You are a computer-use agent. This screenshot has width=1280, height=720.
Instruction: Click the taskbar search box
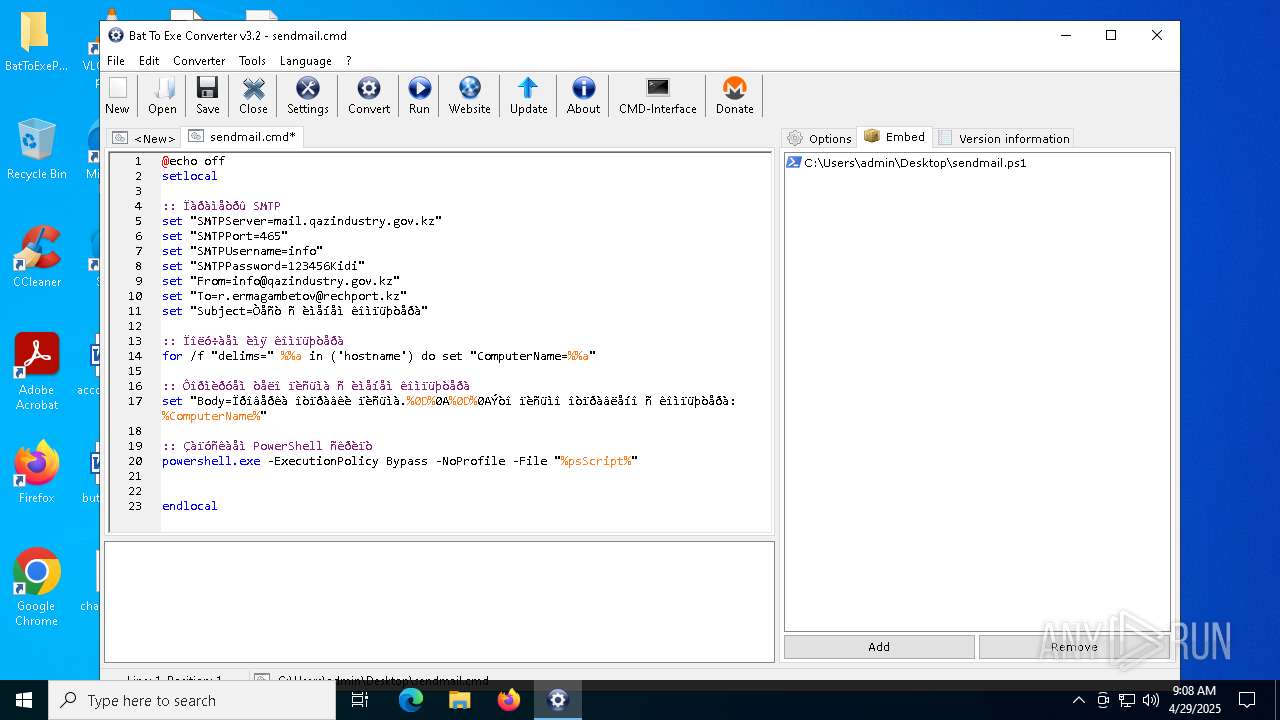point(192,700)
